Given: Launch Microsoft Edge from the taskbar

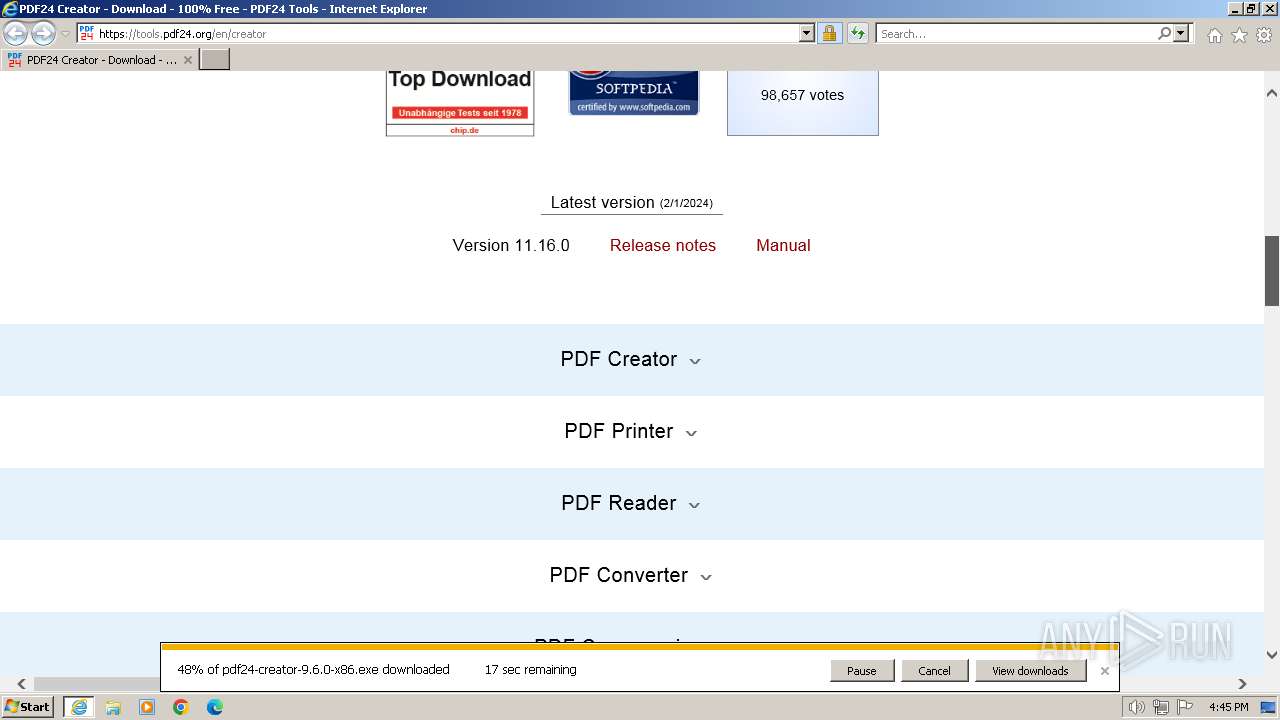Looking at the screenshot, I should 215,707.
